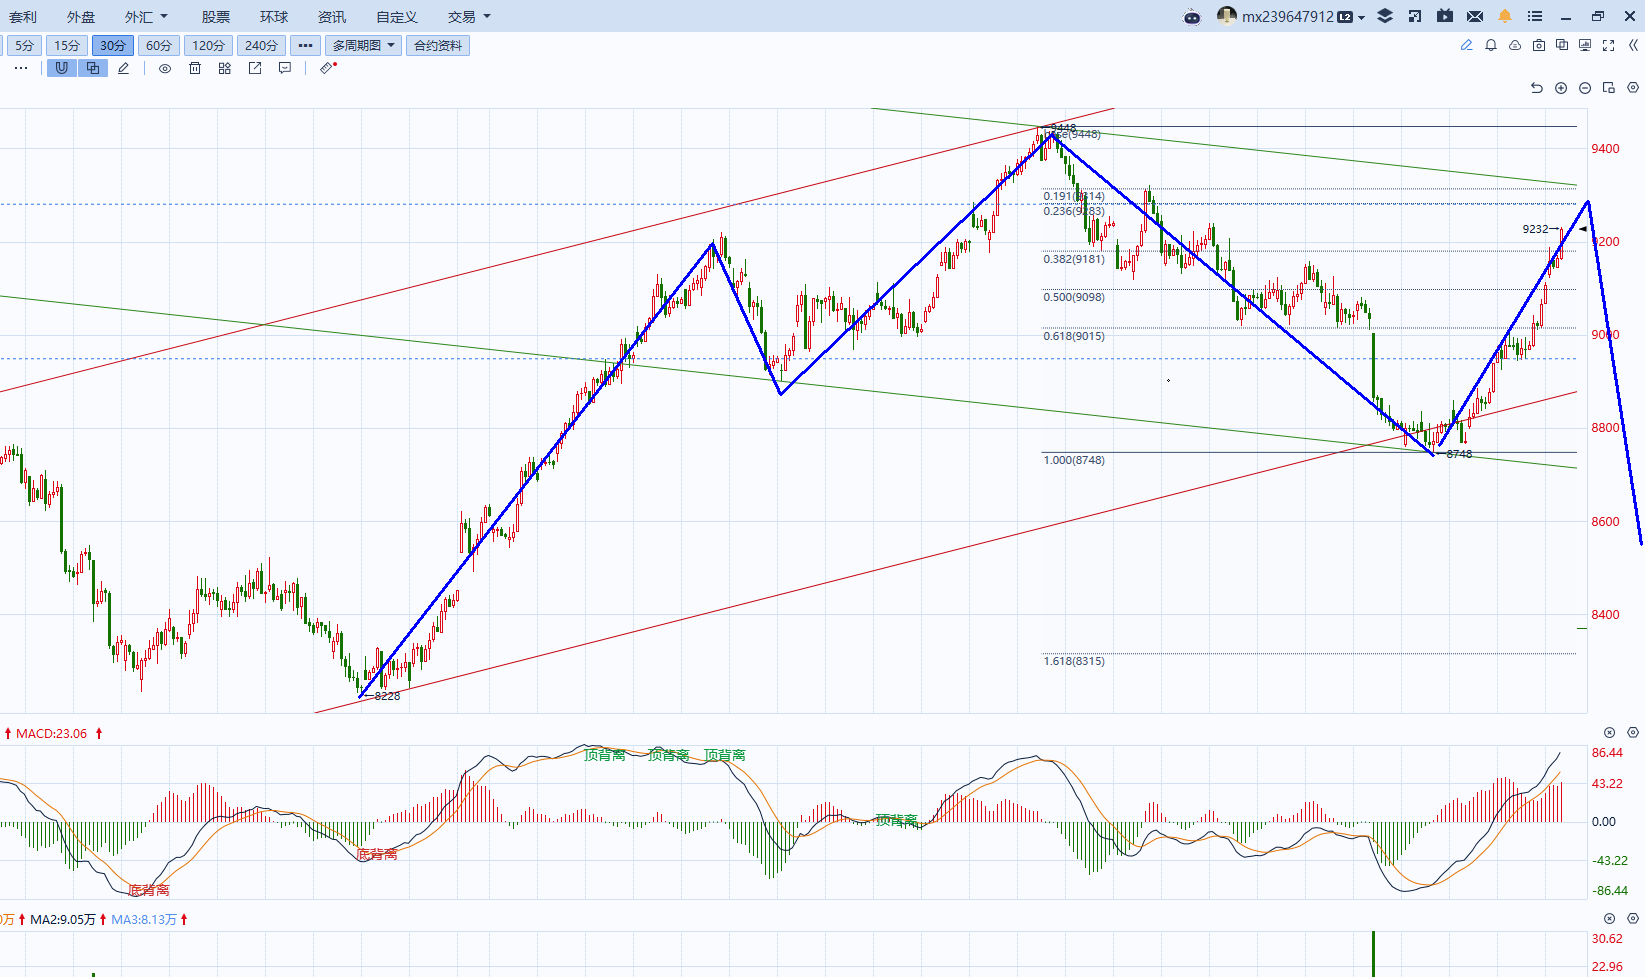Undo chart view with the back arrow
The width and height of the screenshot is (1645, 977).
[x=1537, y=88]
